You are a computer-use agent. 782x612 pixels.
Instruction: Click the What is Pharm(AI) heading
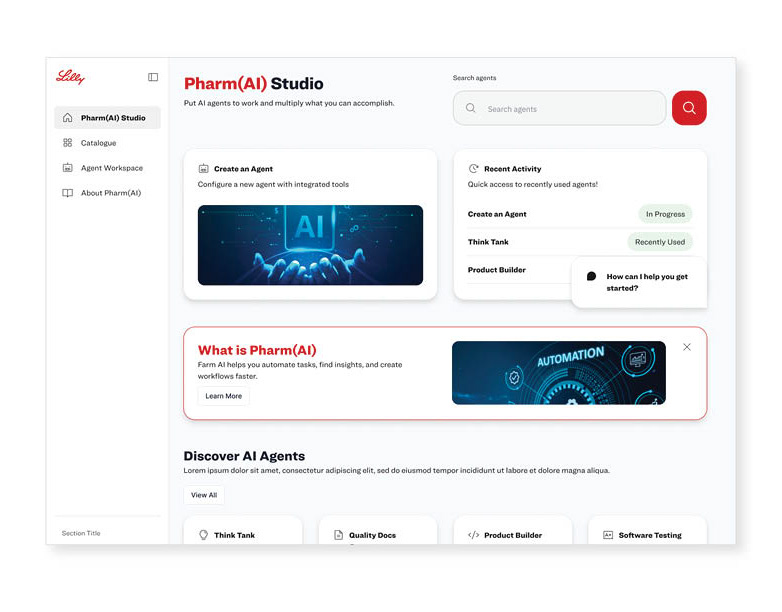click(257, 350)
